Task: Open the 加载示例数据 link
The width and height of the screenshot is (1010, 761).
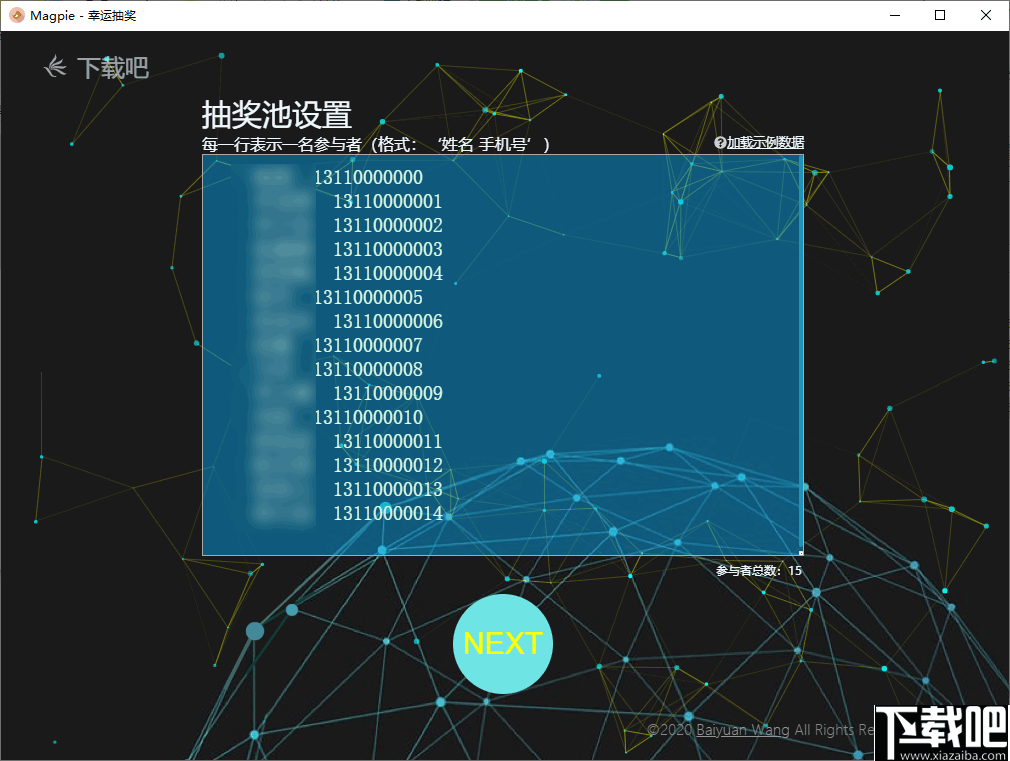Action: point(765,142)
